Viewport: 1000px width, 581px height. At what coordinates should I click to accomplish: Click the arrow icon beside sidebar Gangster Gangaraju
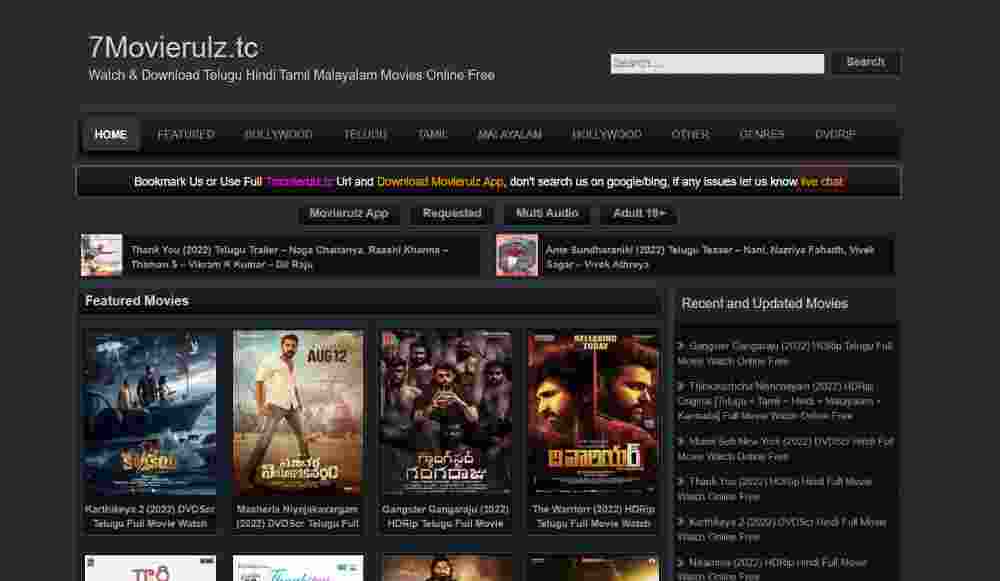(681, 346)
